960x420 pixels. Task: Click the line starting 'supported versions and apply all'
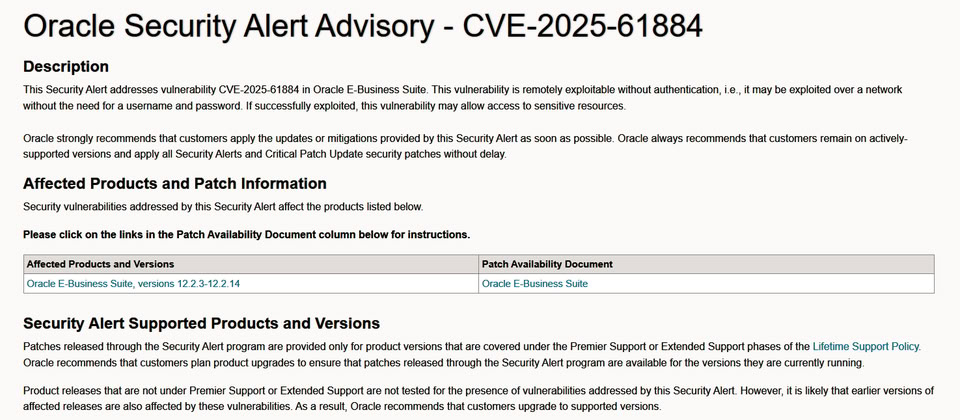pos(265,154)
